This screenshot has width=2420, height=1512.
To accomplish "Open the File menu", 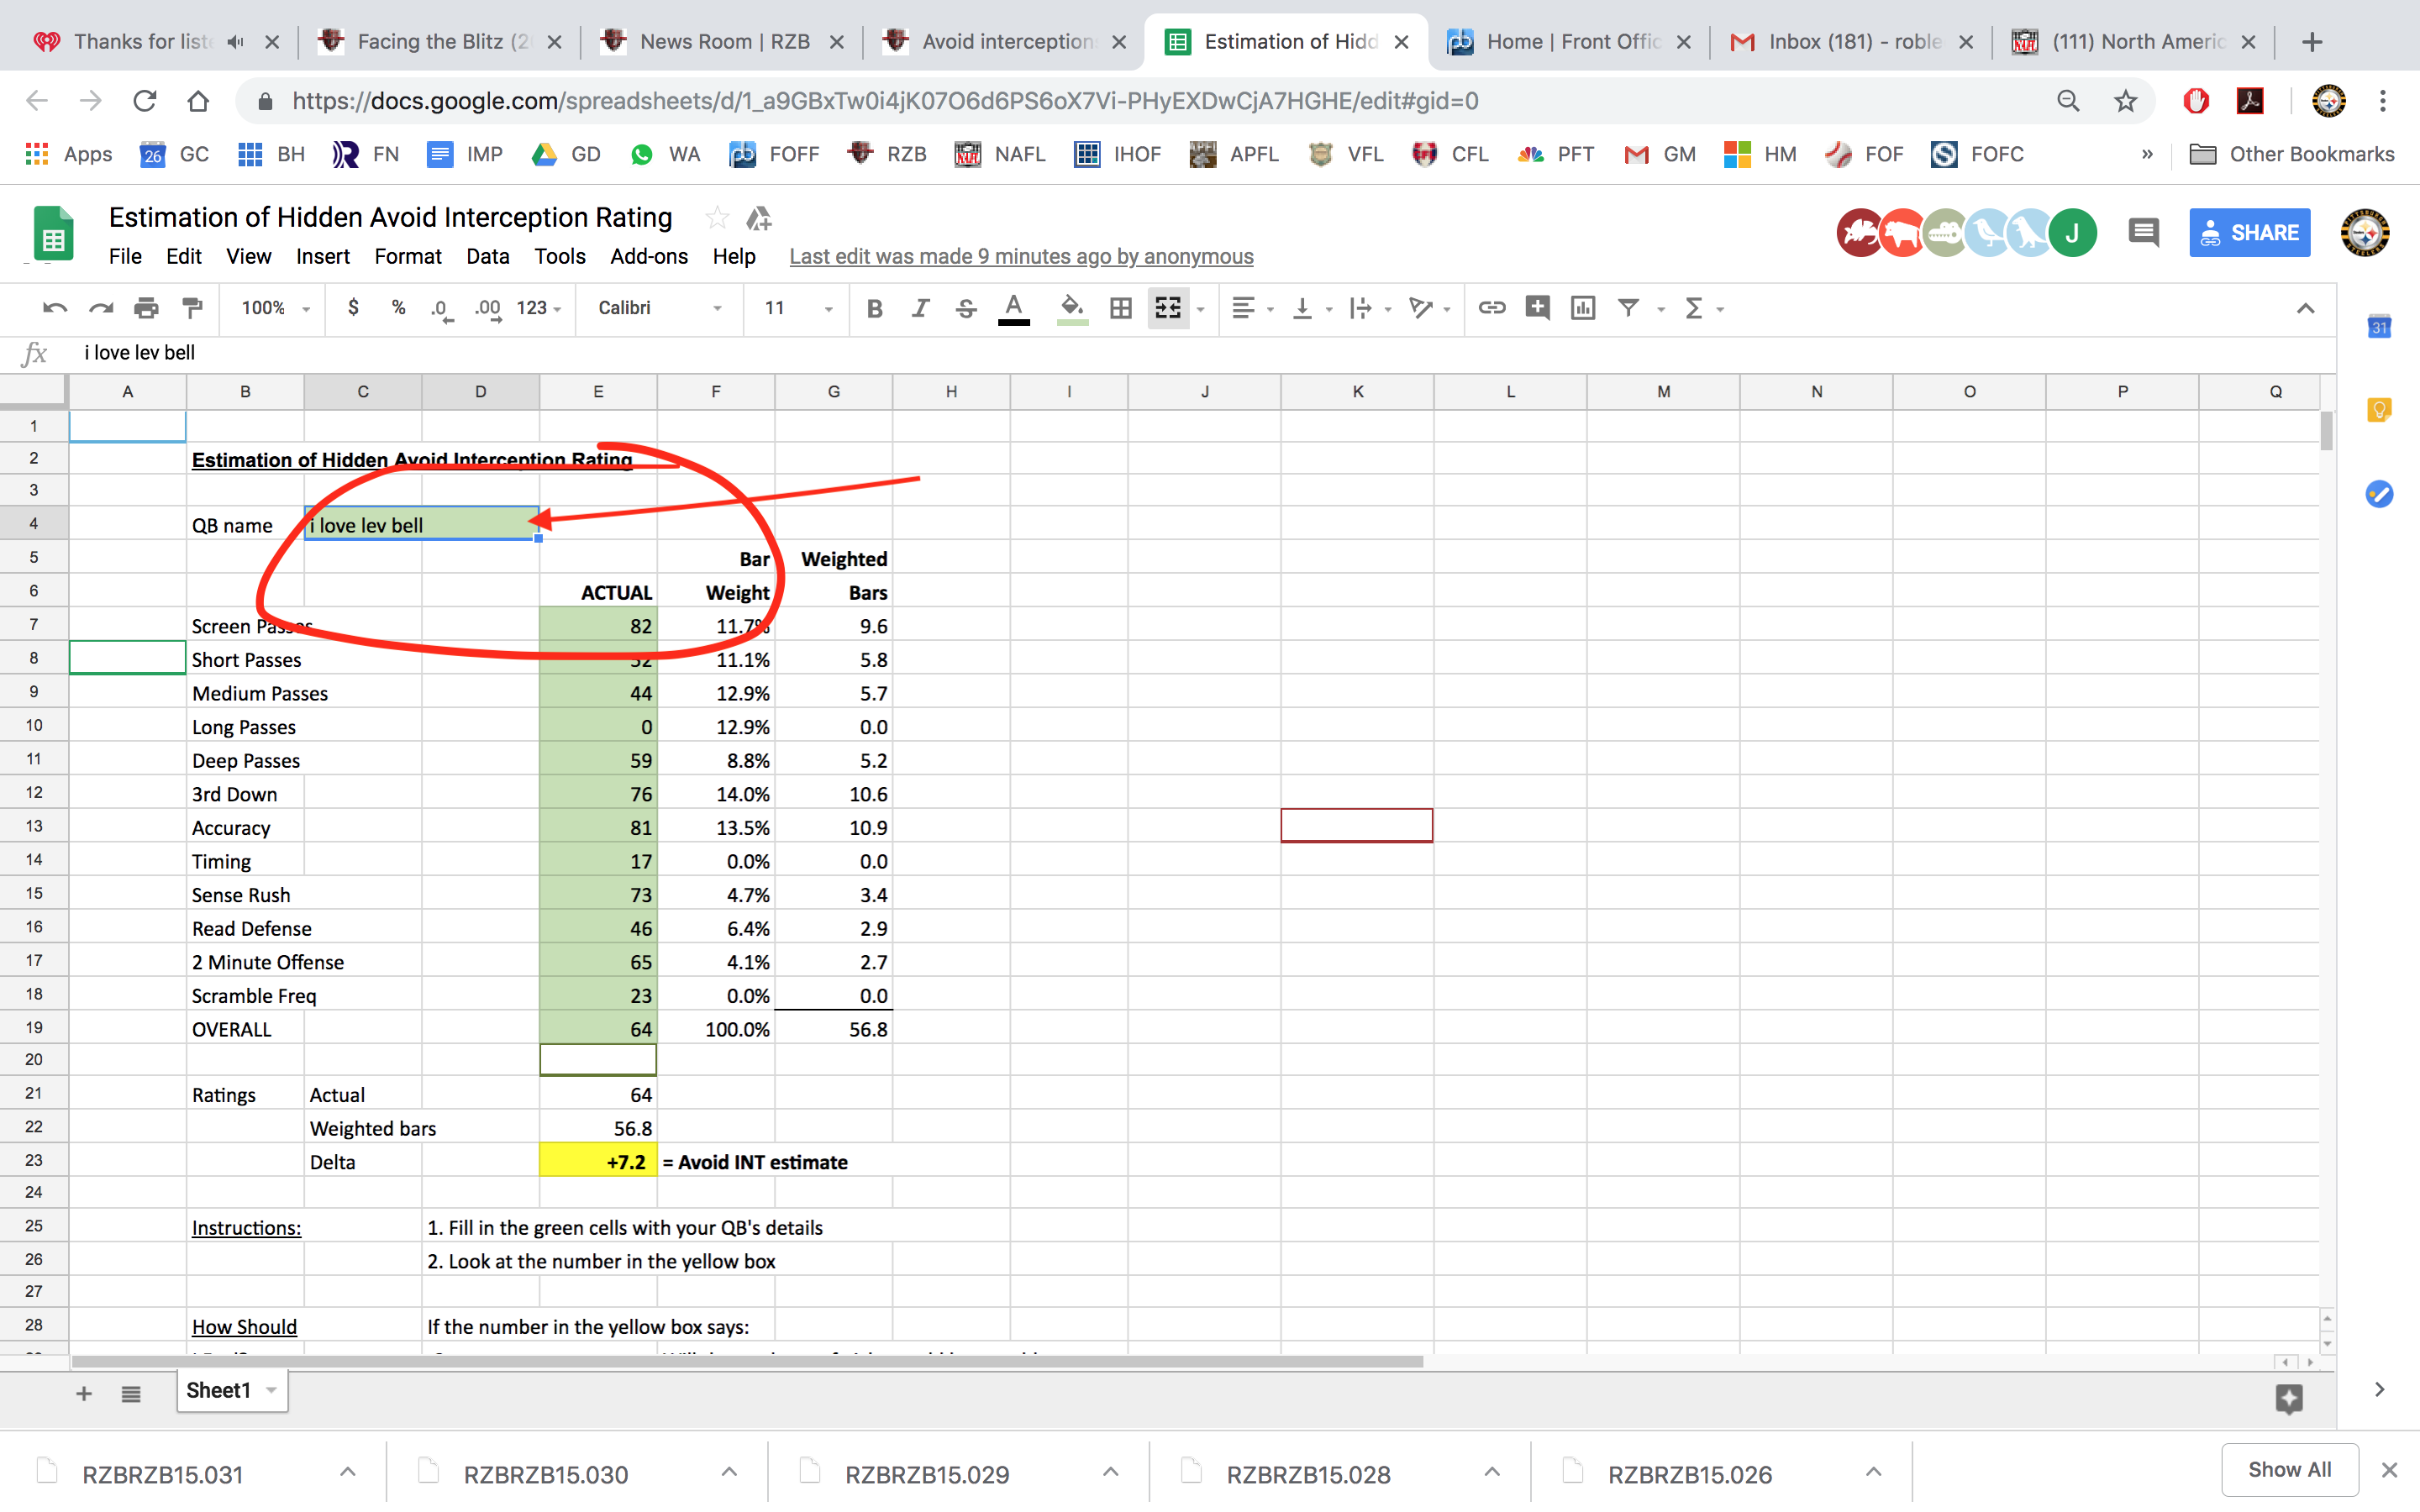I will (x=125, y=256).
